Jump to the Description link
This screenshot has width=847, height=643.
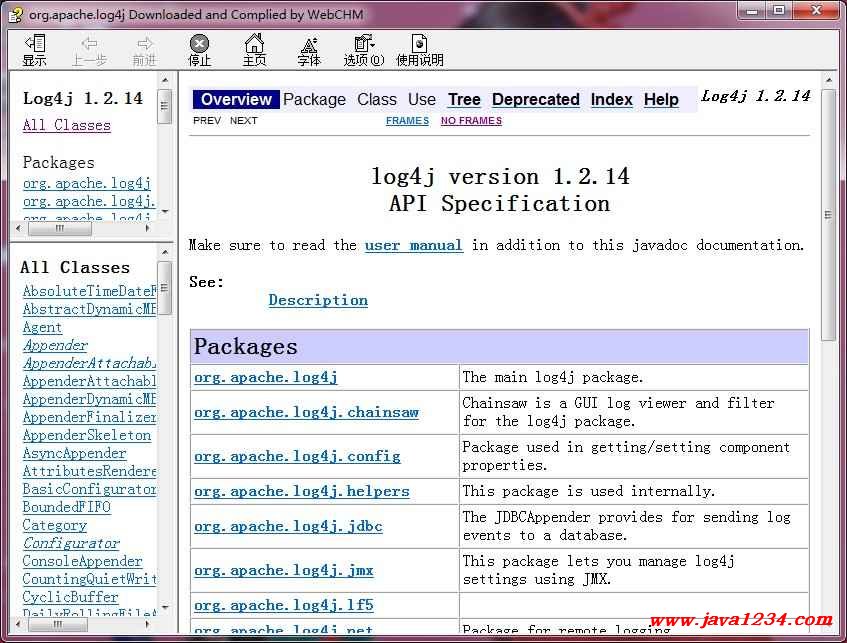(x=318, y=300)
